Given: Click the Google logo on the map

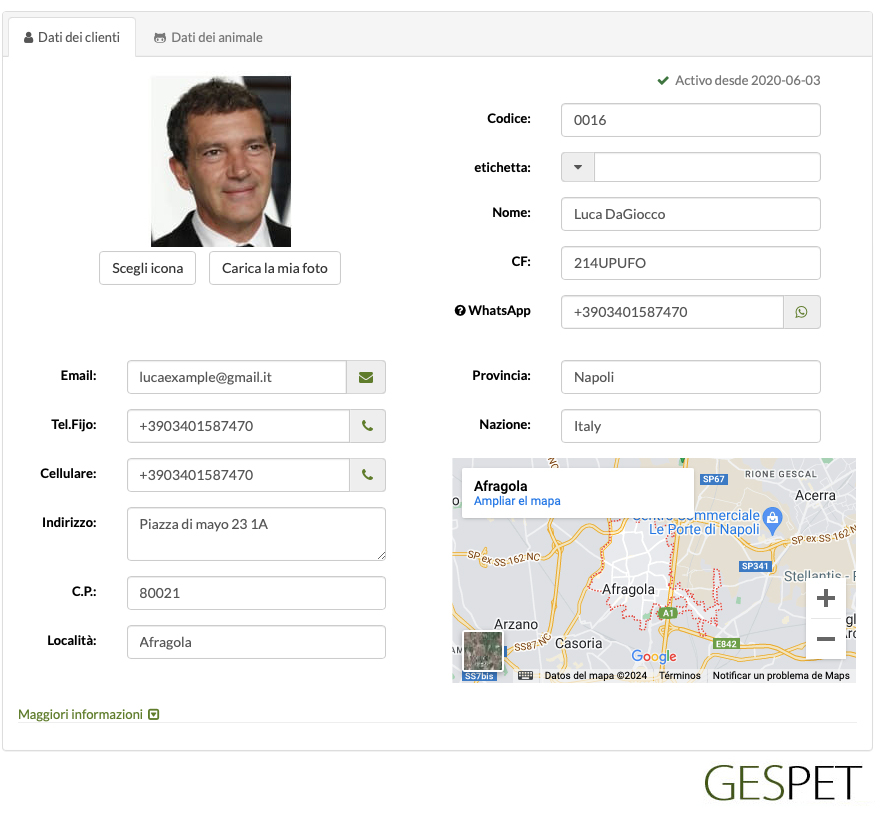Looking at the screenshot, I should [x=653, y=655].
